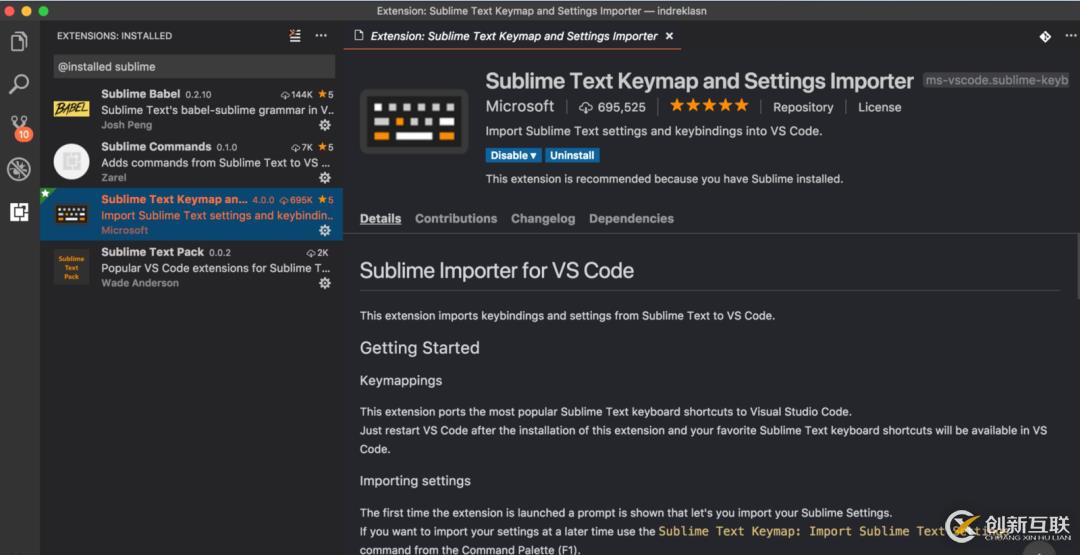Click gear icon for Sublime Babel
The height and width of the screenshot is (555, 1080).
pyautogui.click(x=324, y=125)
